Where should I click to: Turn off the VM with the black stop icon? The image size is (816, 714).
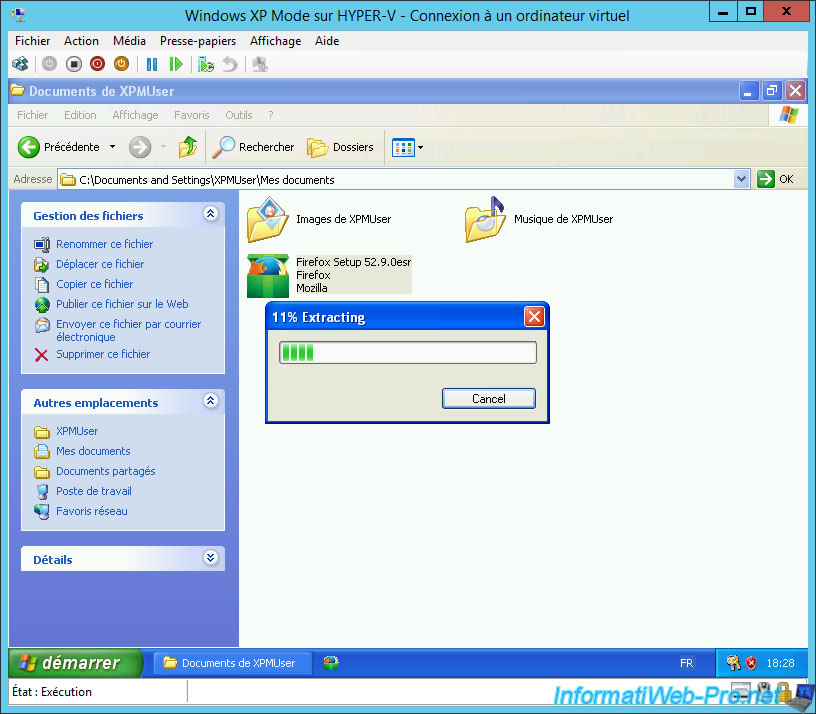pos(73,64)
